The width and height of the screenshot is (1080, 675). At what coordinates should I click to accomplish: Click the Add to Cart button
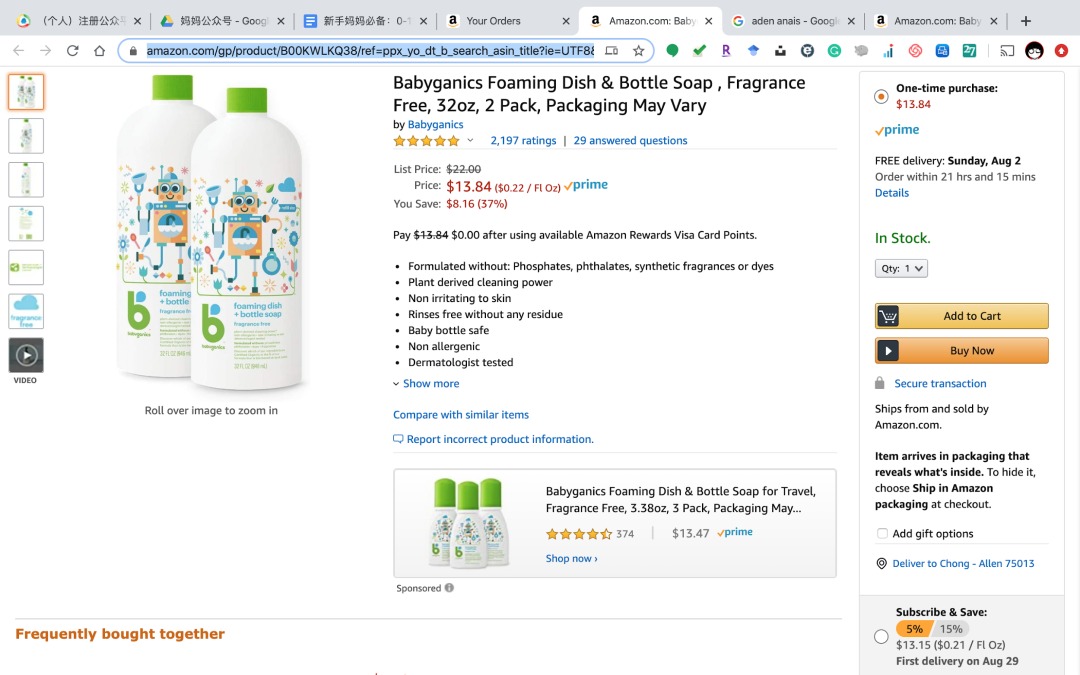coord(962,316)
